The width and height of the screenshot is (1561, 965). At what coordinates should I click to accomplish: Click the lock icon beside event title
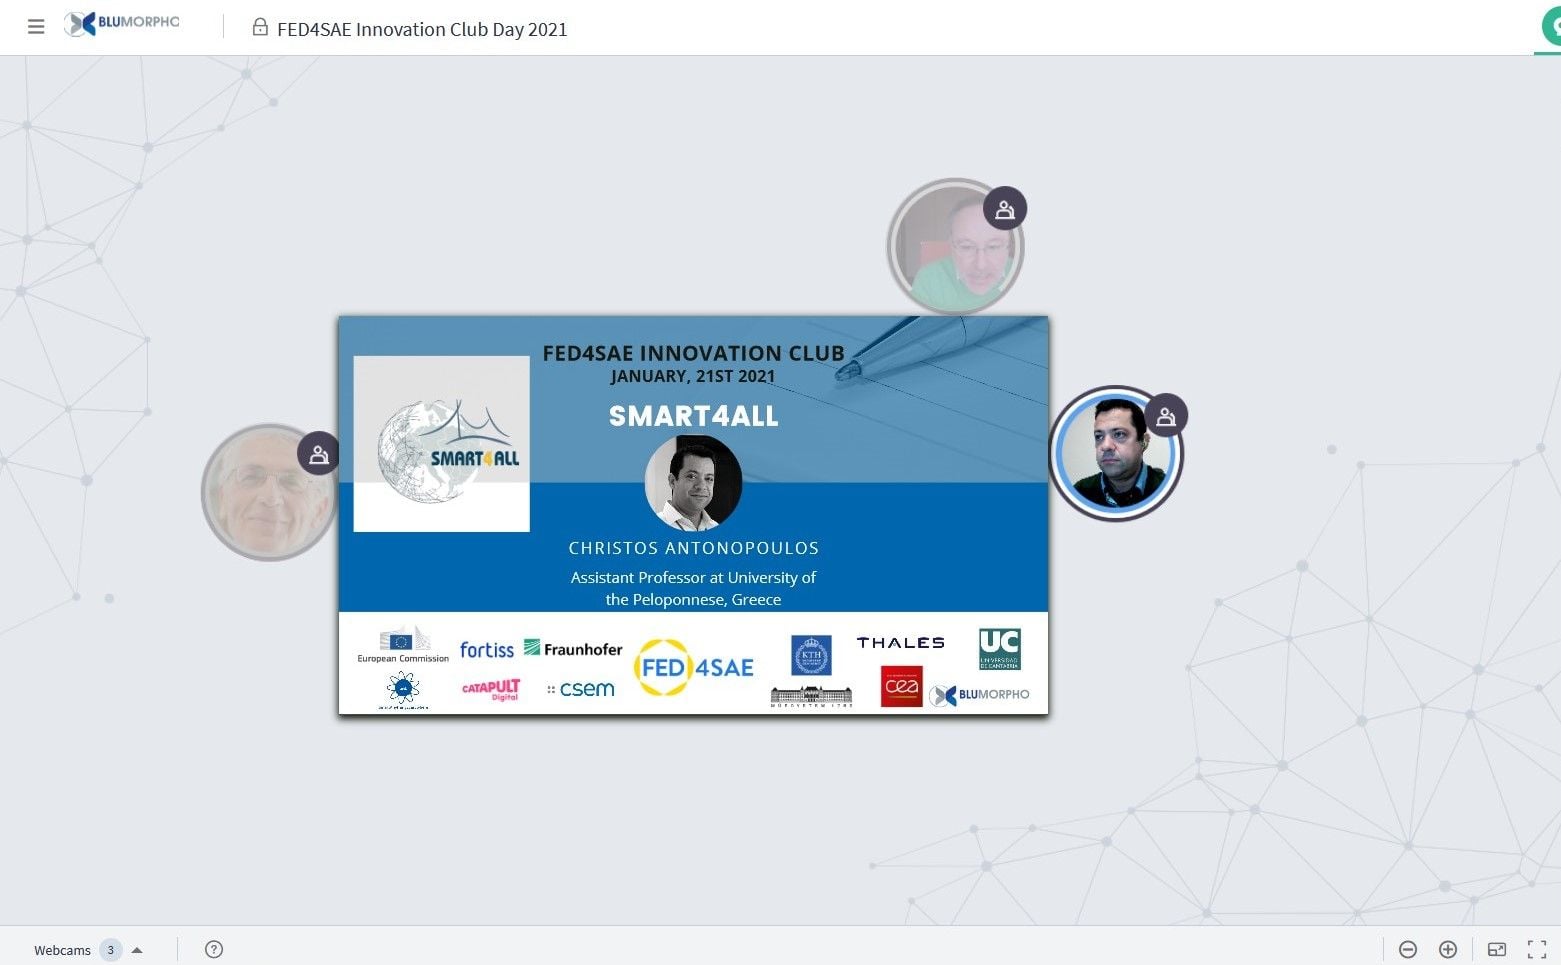(260, 28)
